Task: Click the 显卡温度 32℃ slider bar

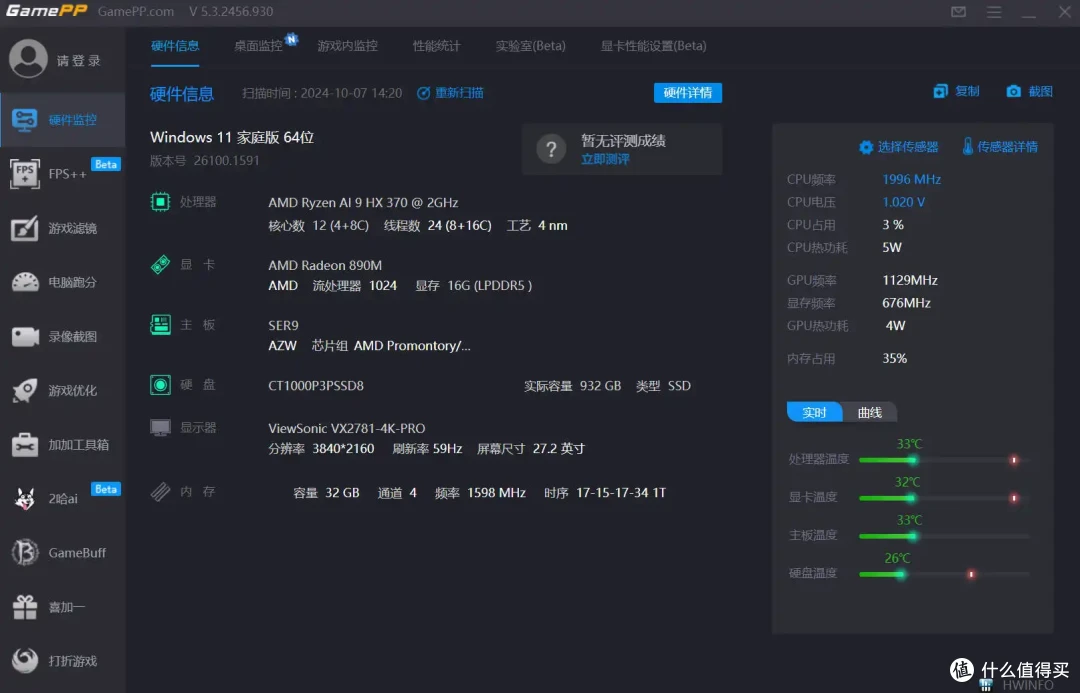Action: coord(944,497)
